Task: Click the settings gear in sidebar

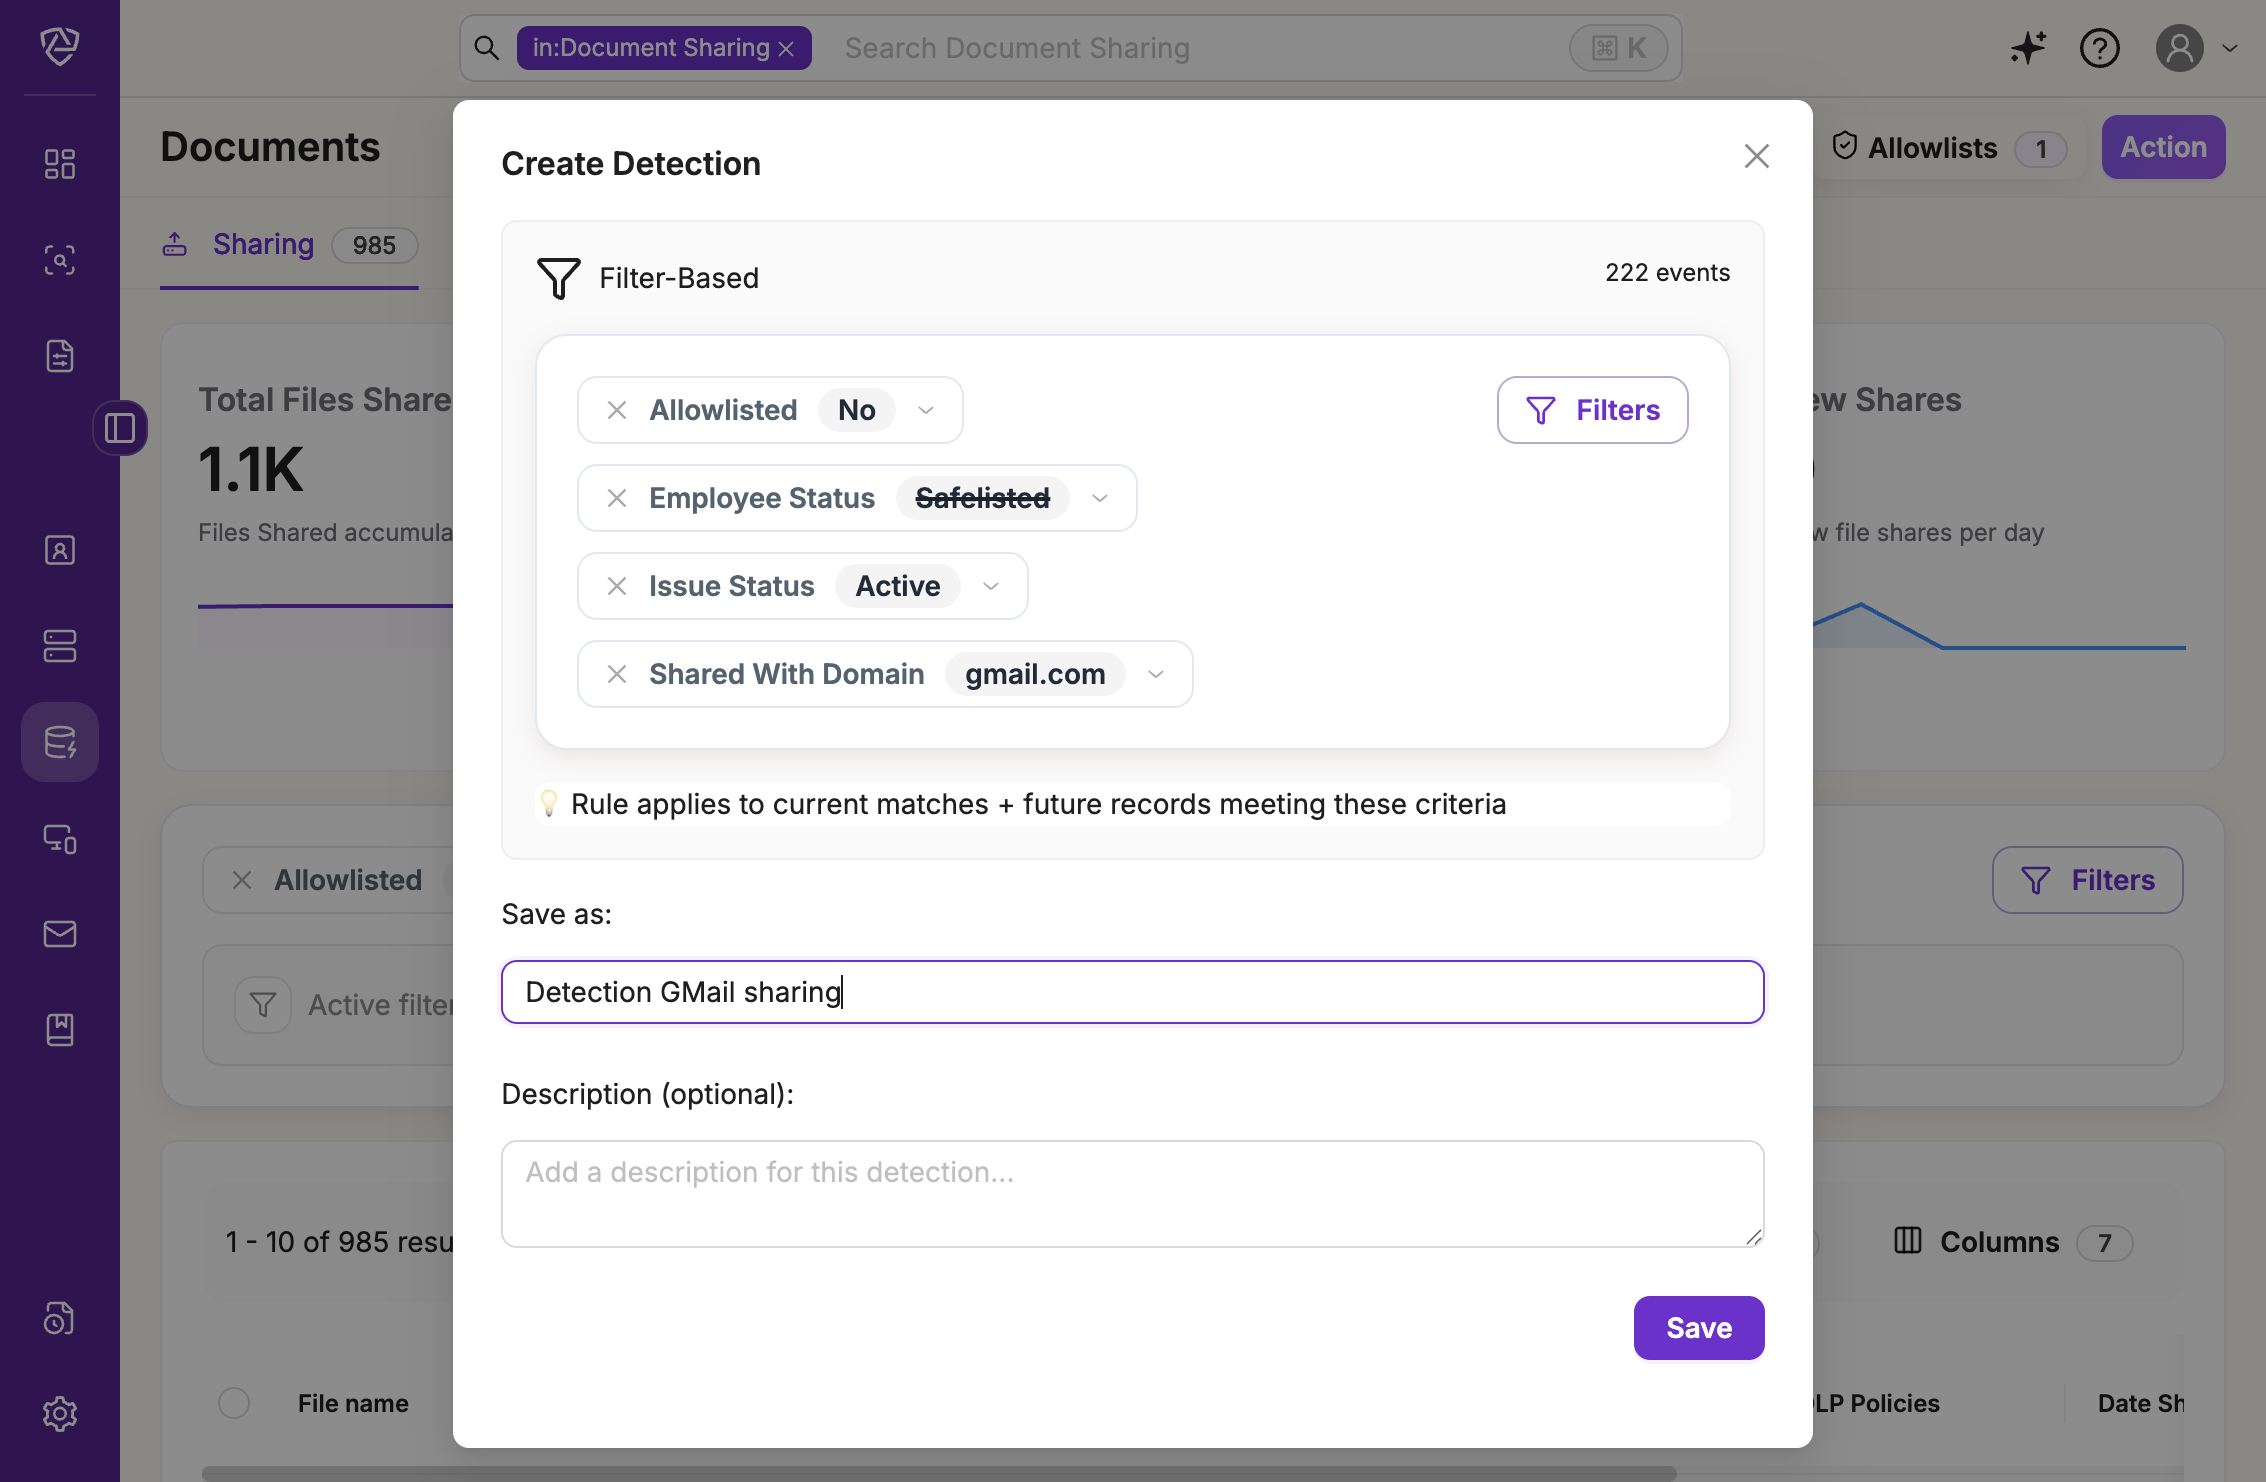Action: point(60,1413)
